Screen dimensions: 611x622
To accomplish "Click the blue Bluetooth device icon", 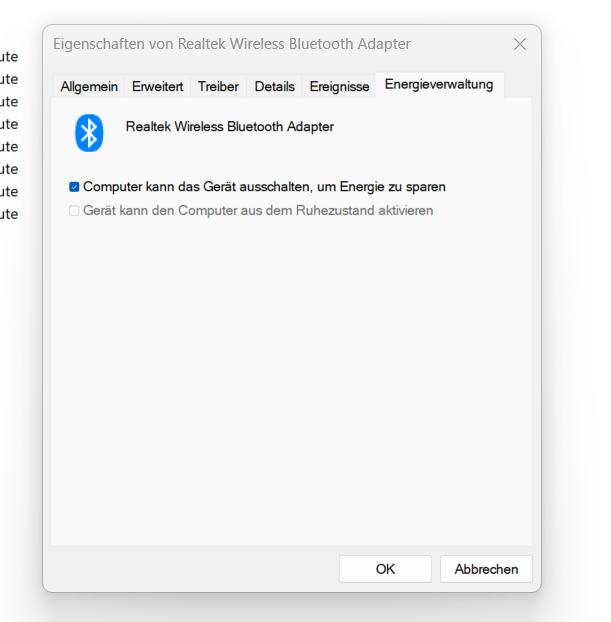I will click(89, 133).
